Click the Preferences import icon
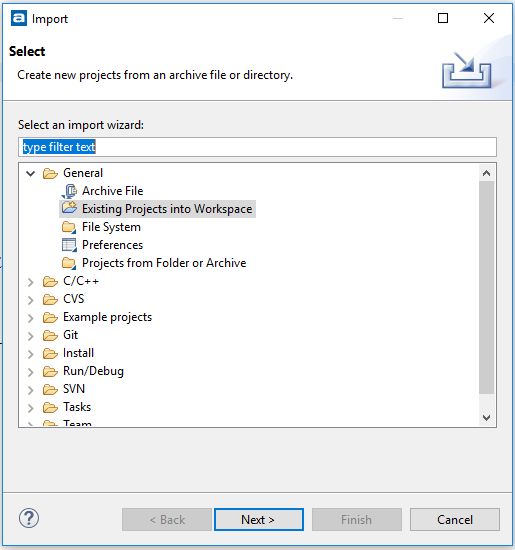This screenshot has width=515, height=550. pyautogui.click(x=69, y=245)
